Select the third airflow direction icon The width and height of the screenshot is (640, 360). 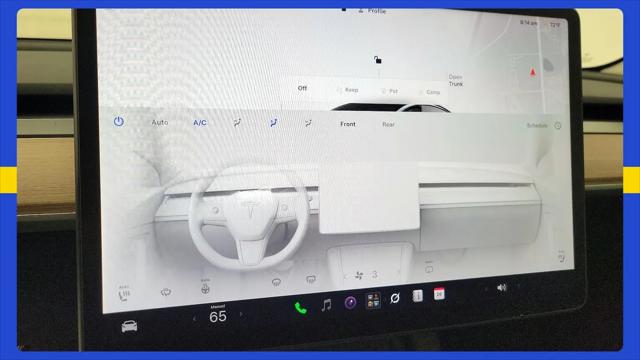pyautogui.click(x=309, y=123)
